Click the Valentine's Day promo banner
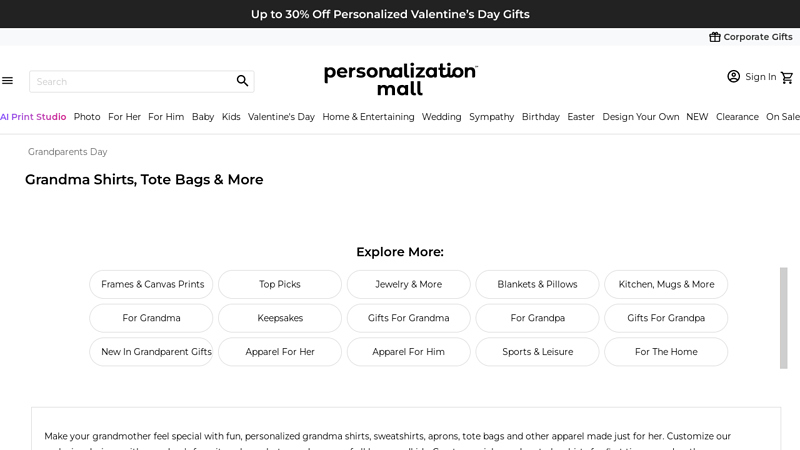 pyautogui.click(x=390, y=14)
